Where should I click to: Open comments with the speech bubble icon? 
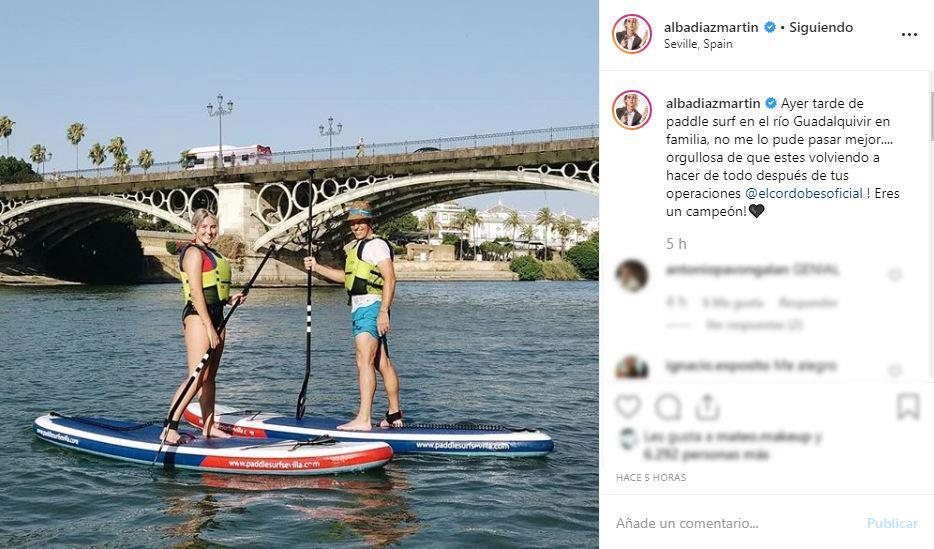pyautogui.click(x=668, y=408)
